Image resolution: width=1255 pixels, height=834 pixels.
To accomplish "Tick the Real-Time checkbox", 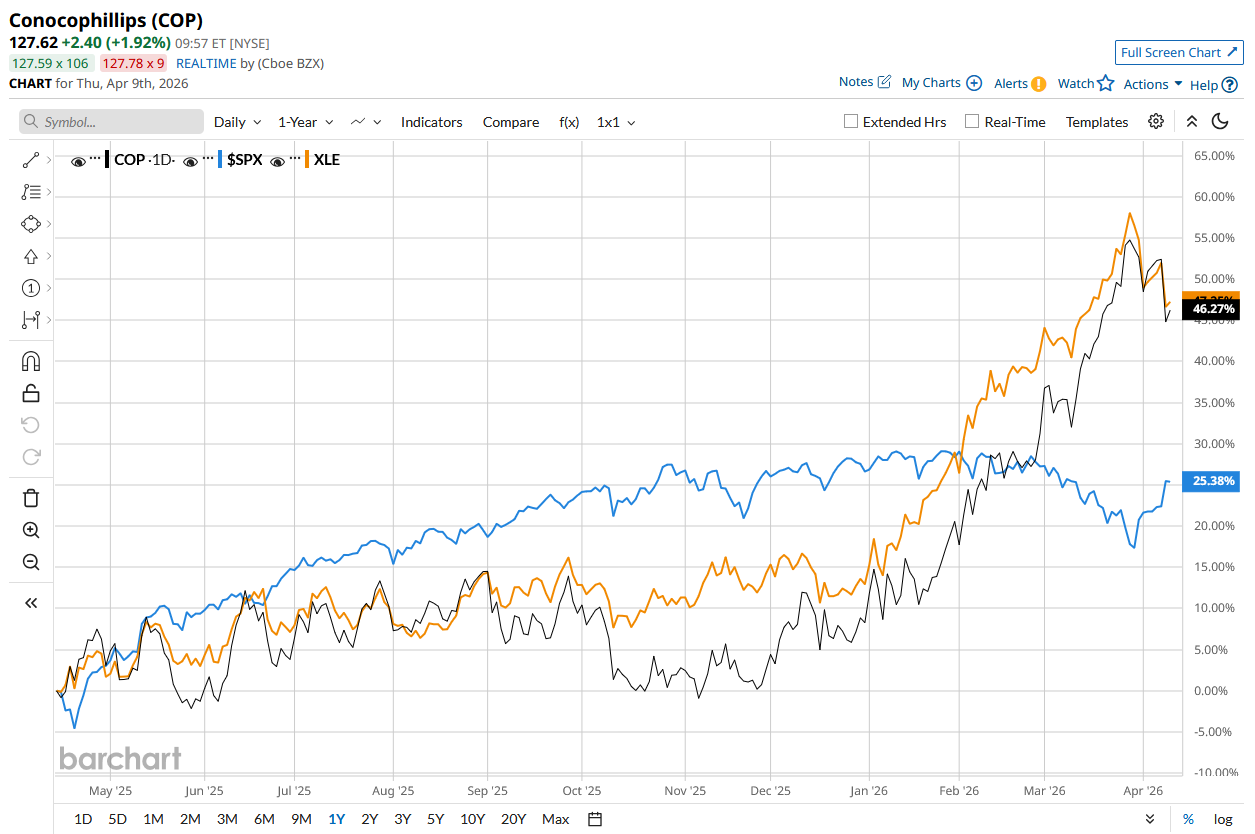I will 972,122.
